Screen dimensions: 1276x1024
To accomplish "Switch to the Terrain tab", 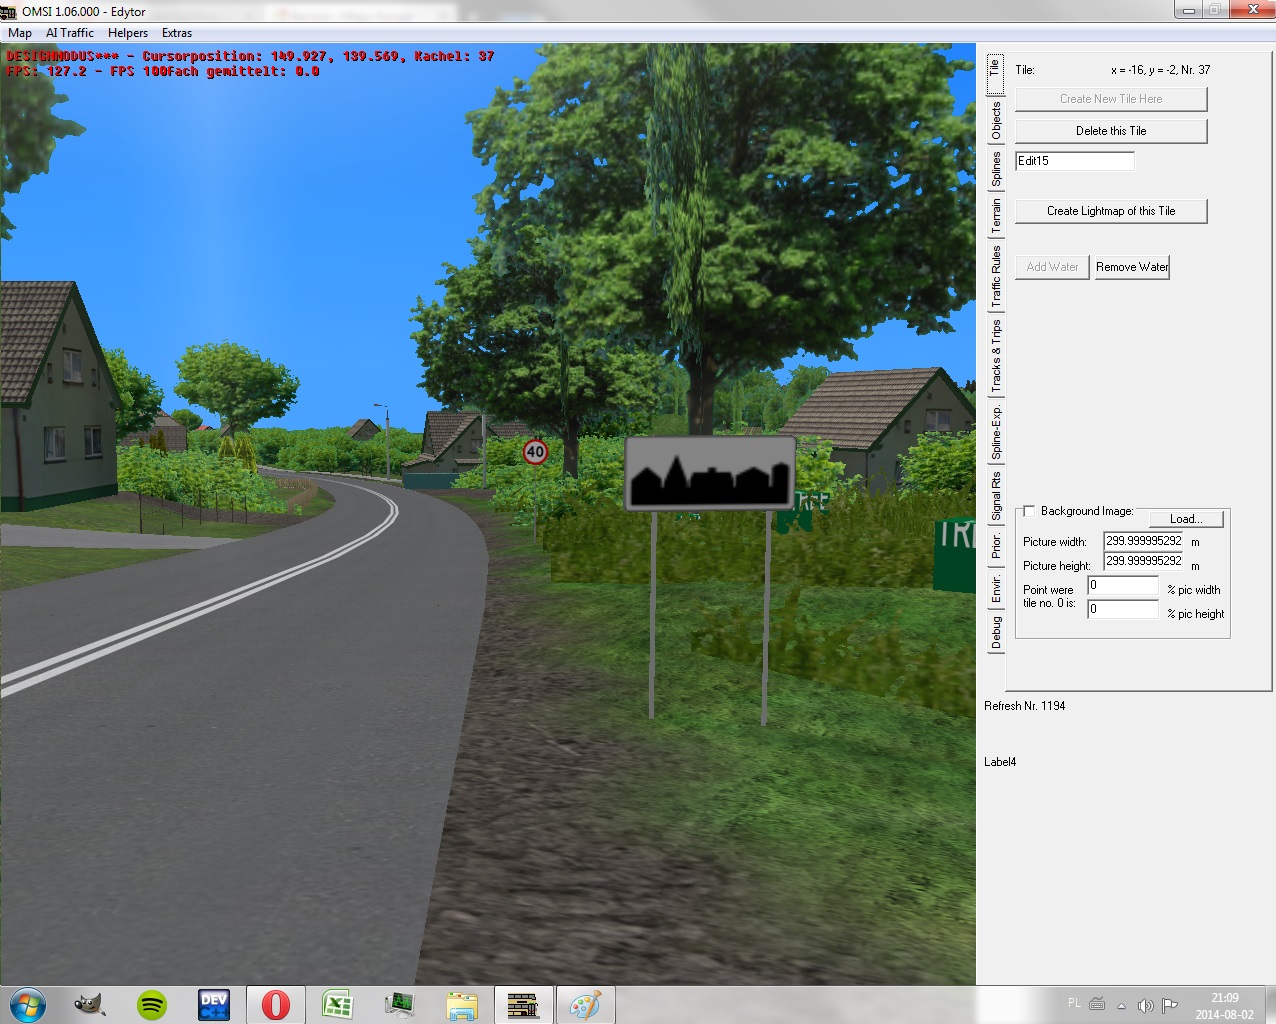I will [x=996, y=216].
